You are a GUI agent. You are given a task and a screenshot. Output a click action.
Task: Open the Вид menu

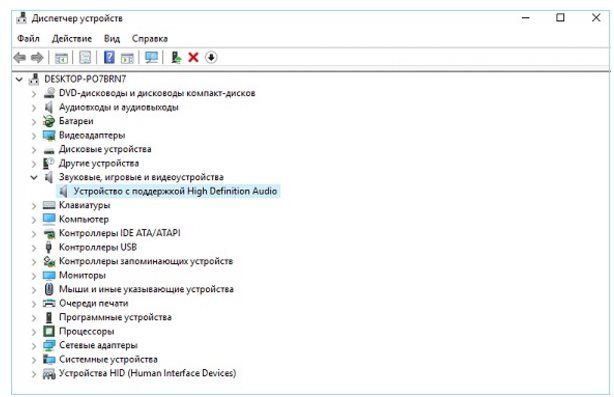[112, 38]
